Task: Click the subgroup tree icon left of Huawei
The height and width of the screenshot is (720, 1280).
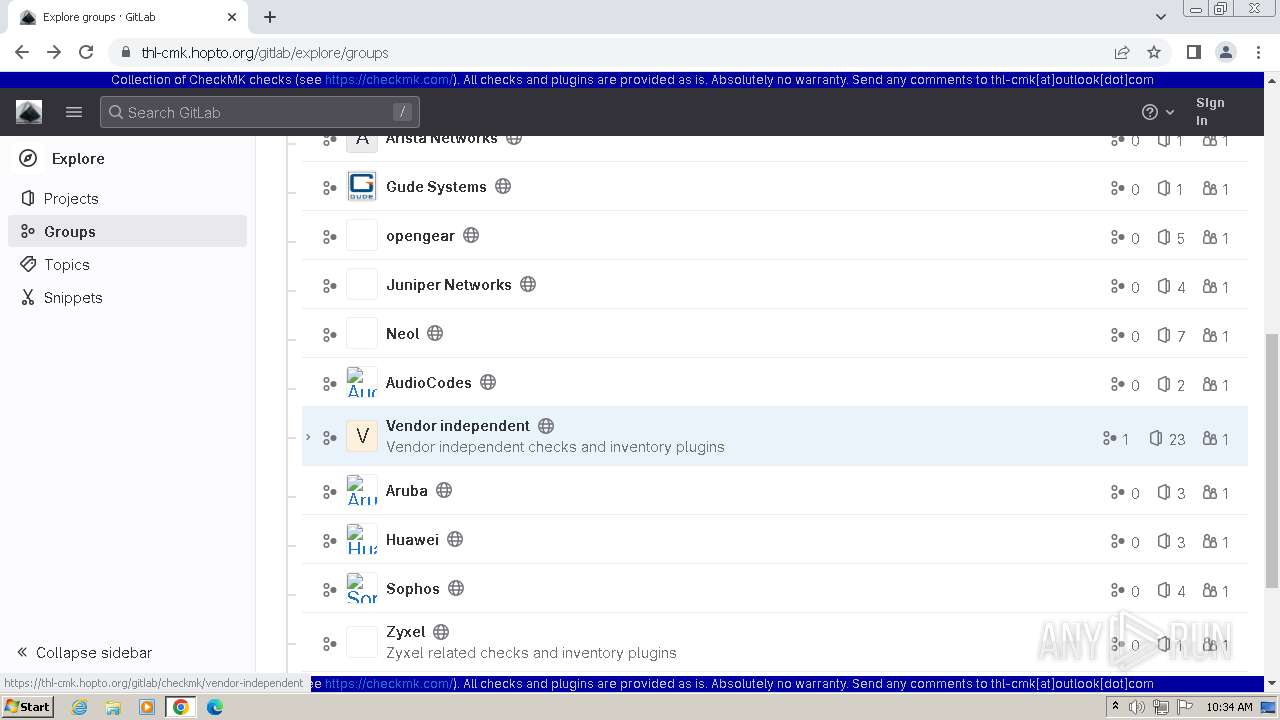Action: click(329, 541)
